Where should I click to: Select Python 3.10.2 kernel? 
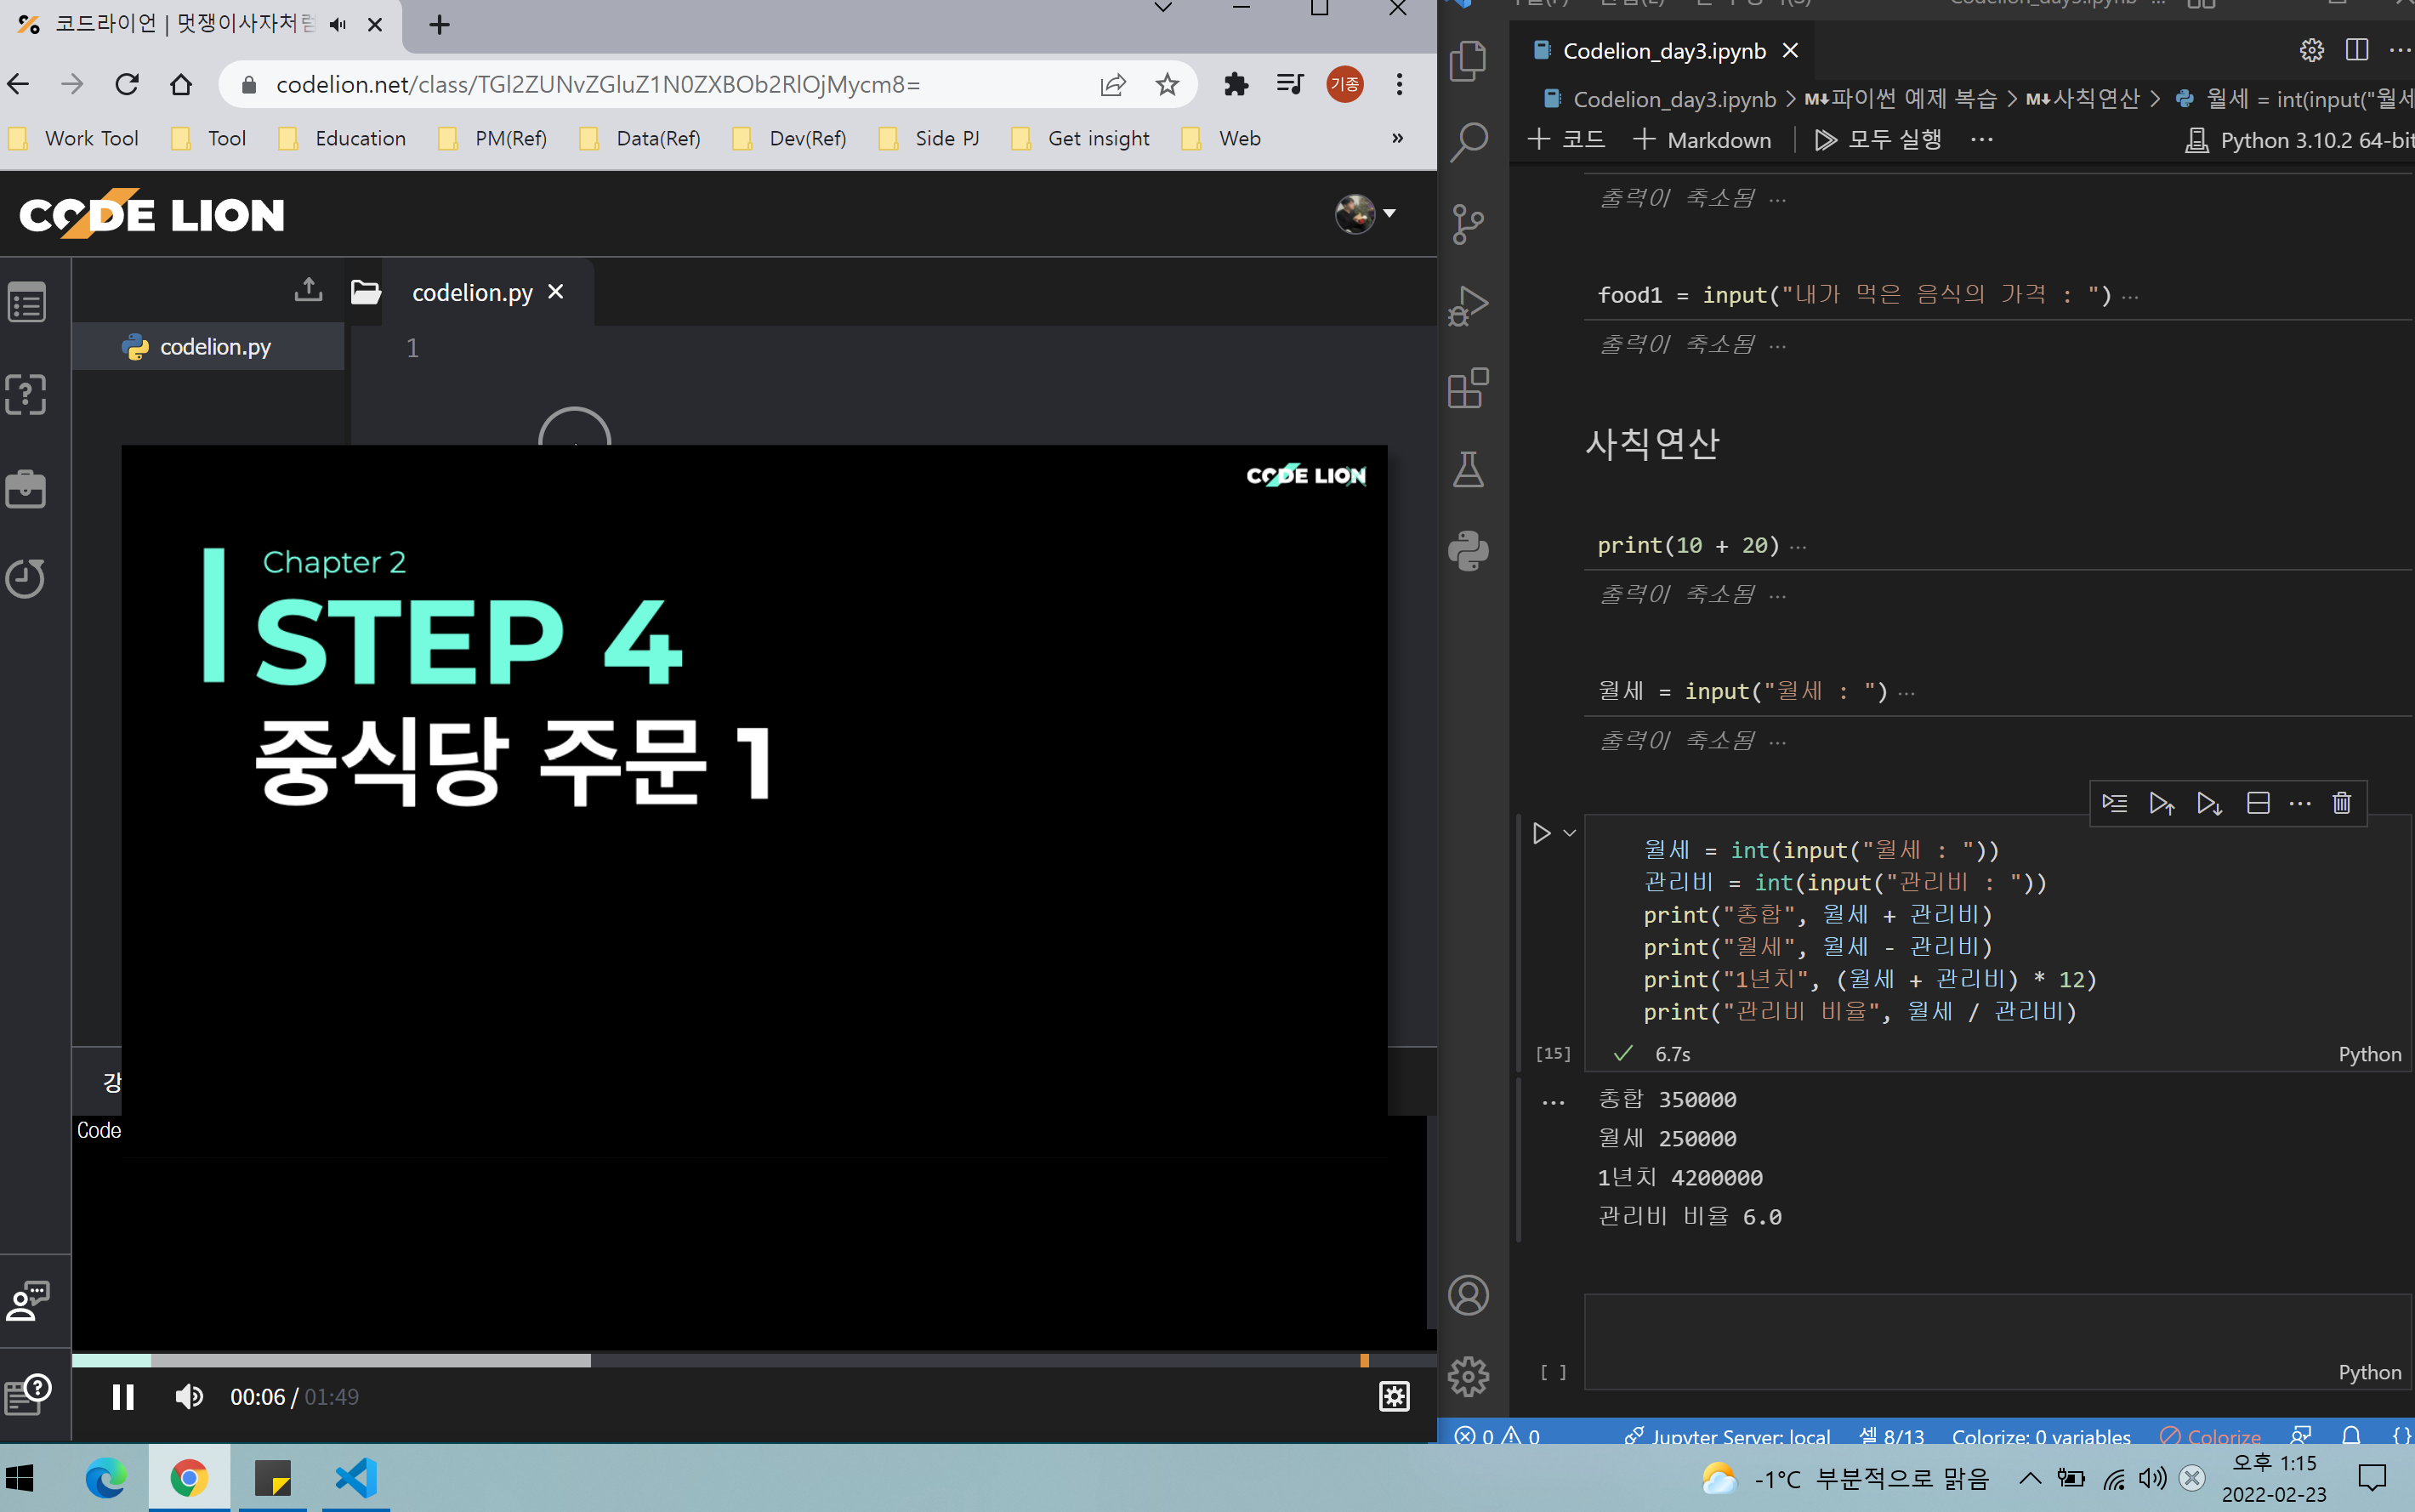pos(2299,140)
